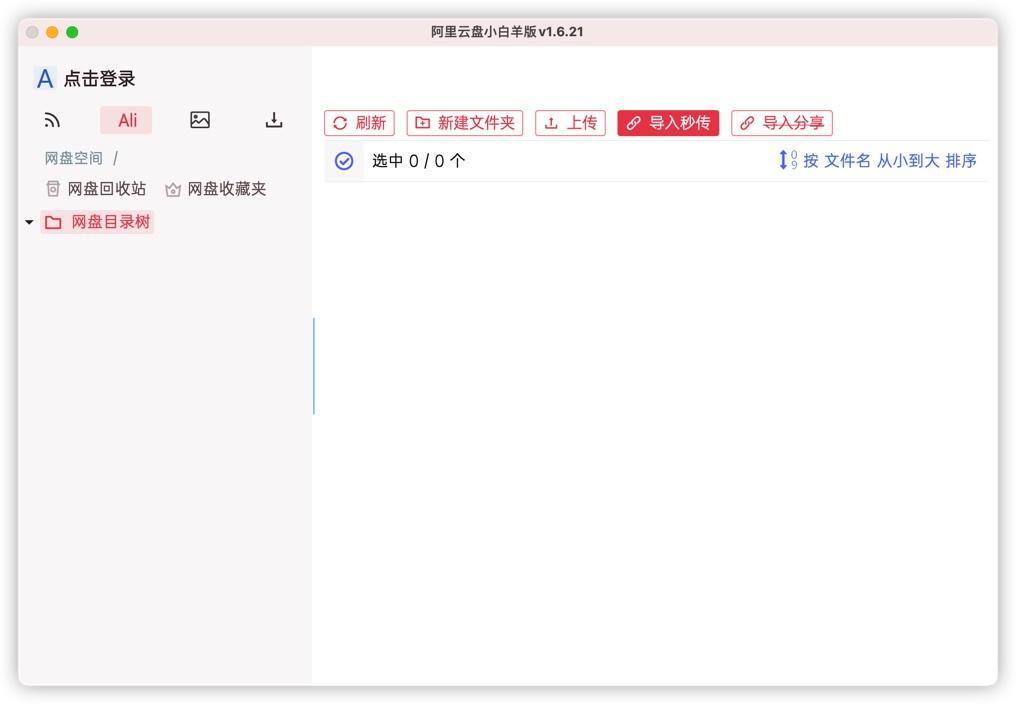This screenshot has width=1016, height=704.
Task: Create folder with 新建文件夹
Action: point(465,123)
